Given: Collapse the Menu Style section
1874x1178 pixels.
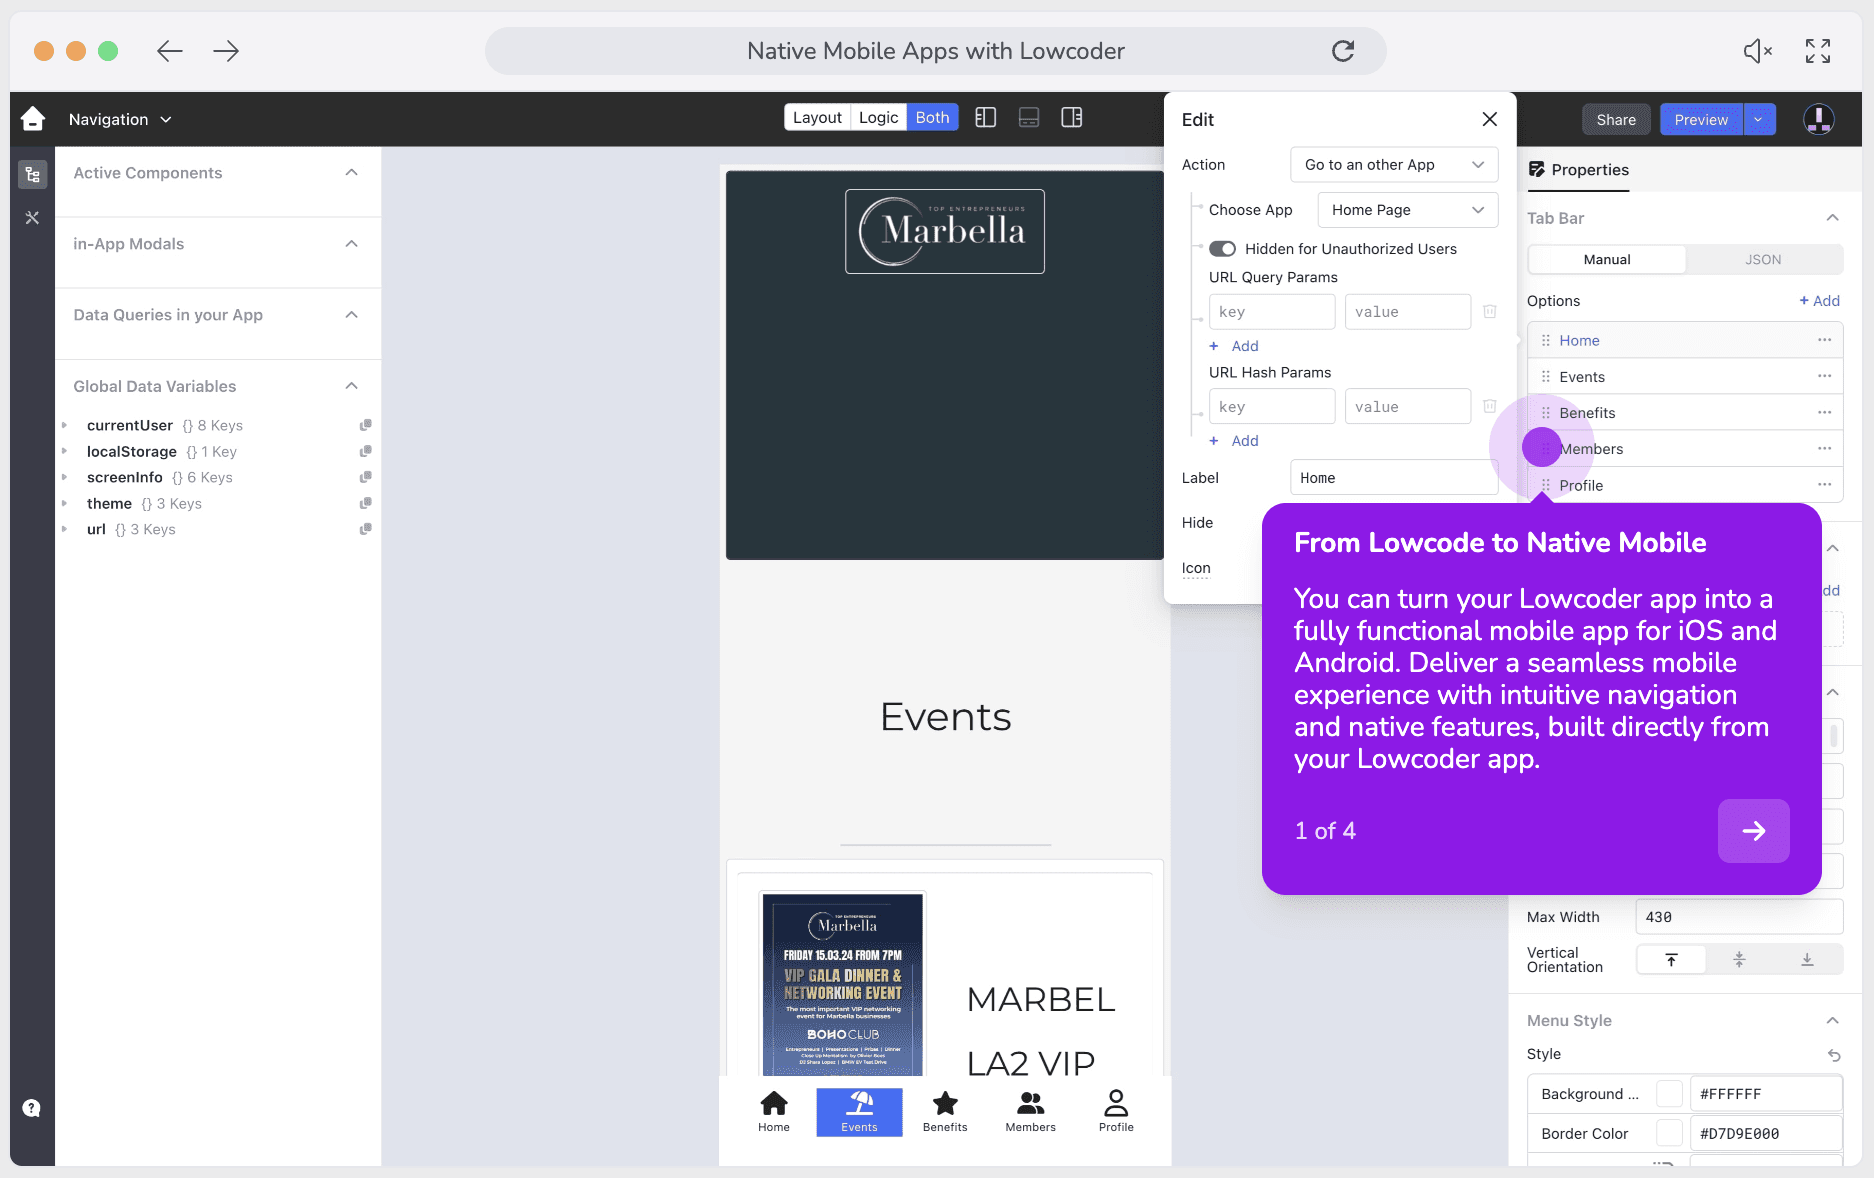Looking at the screenshot, I should click(1832, 1021).
